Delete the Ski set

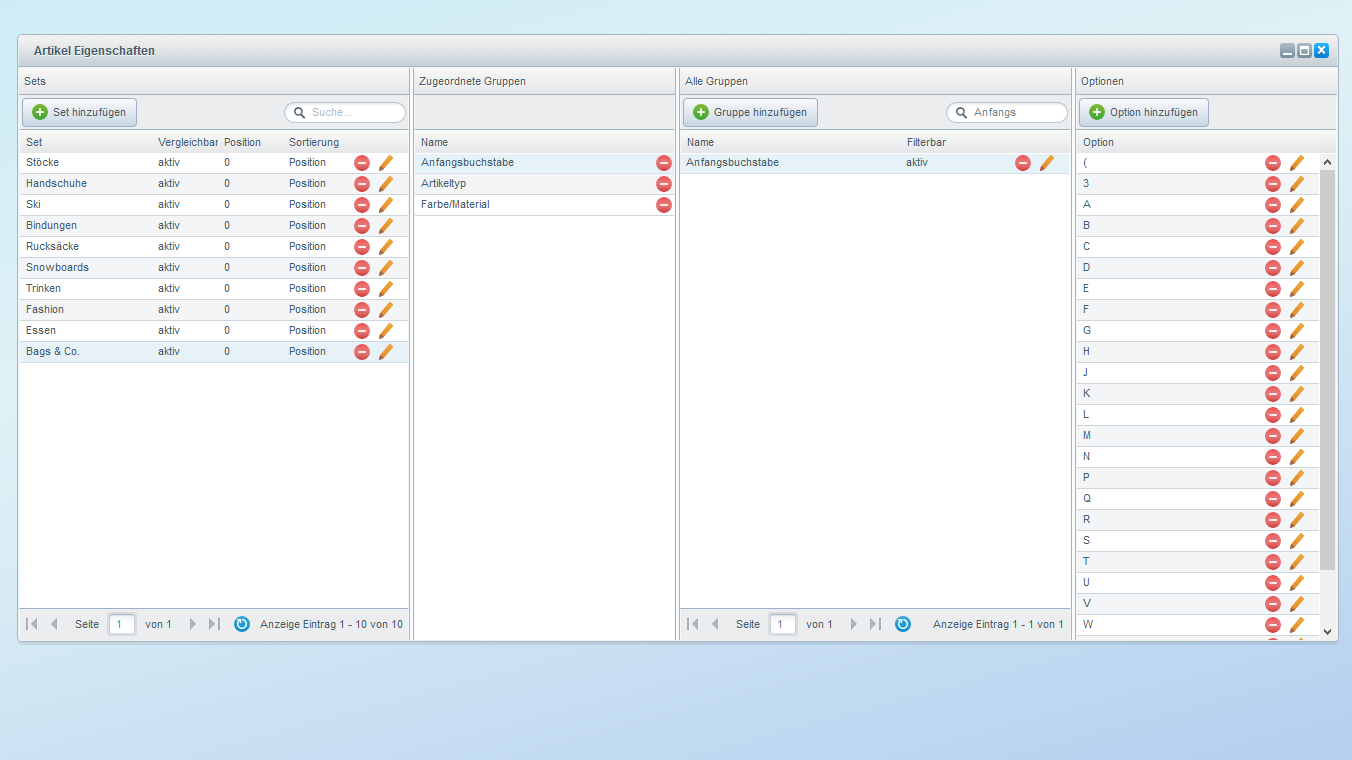coord(362,204)
